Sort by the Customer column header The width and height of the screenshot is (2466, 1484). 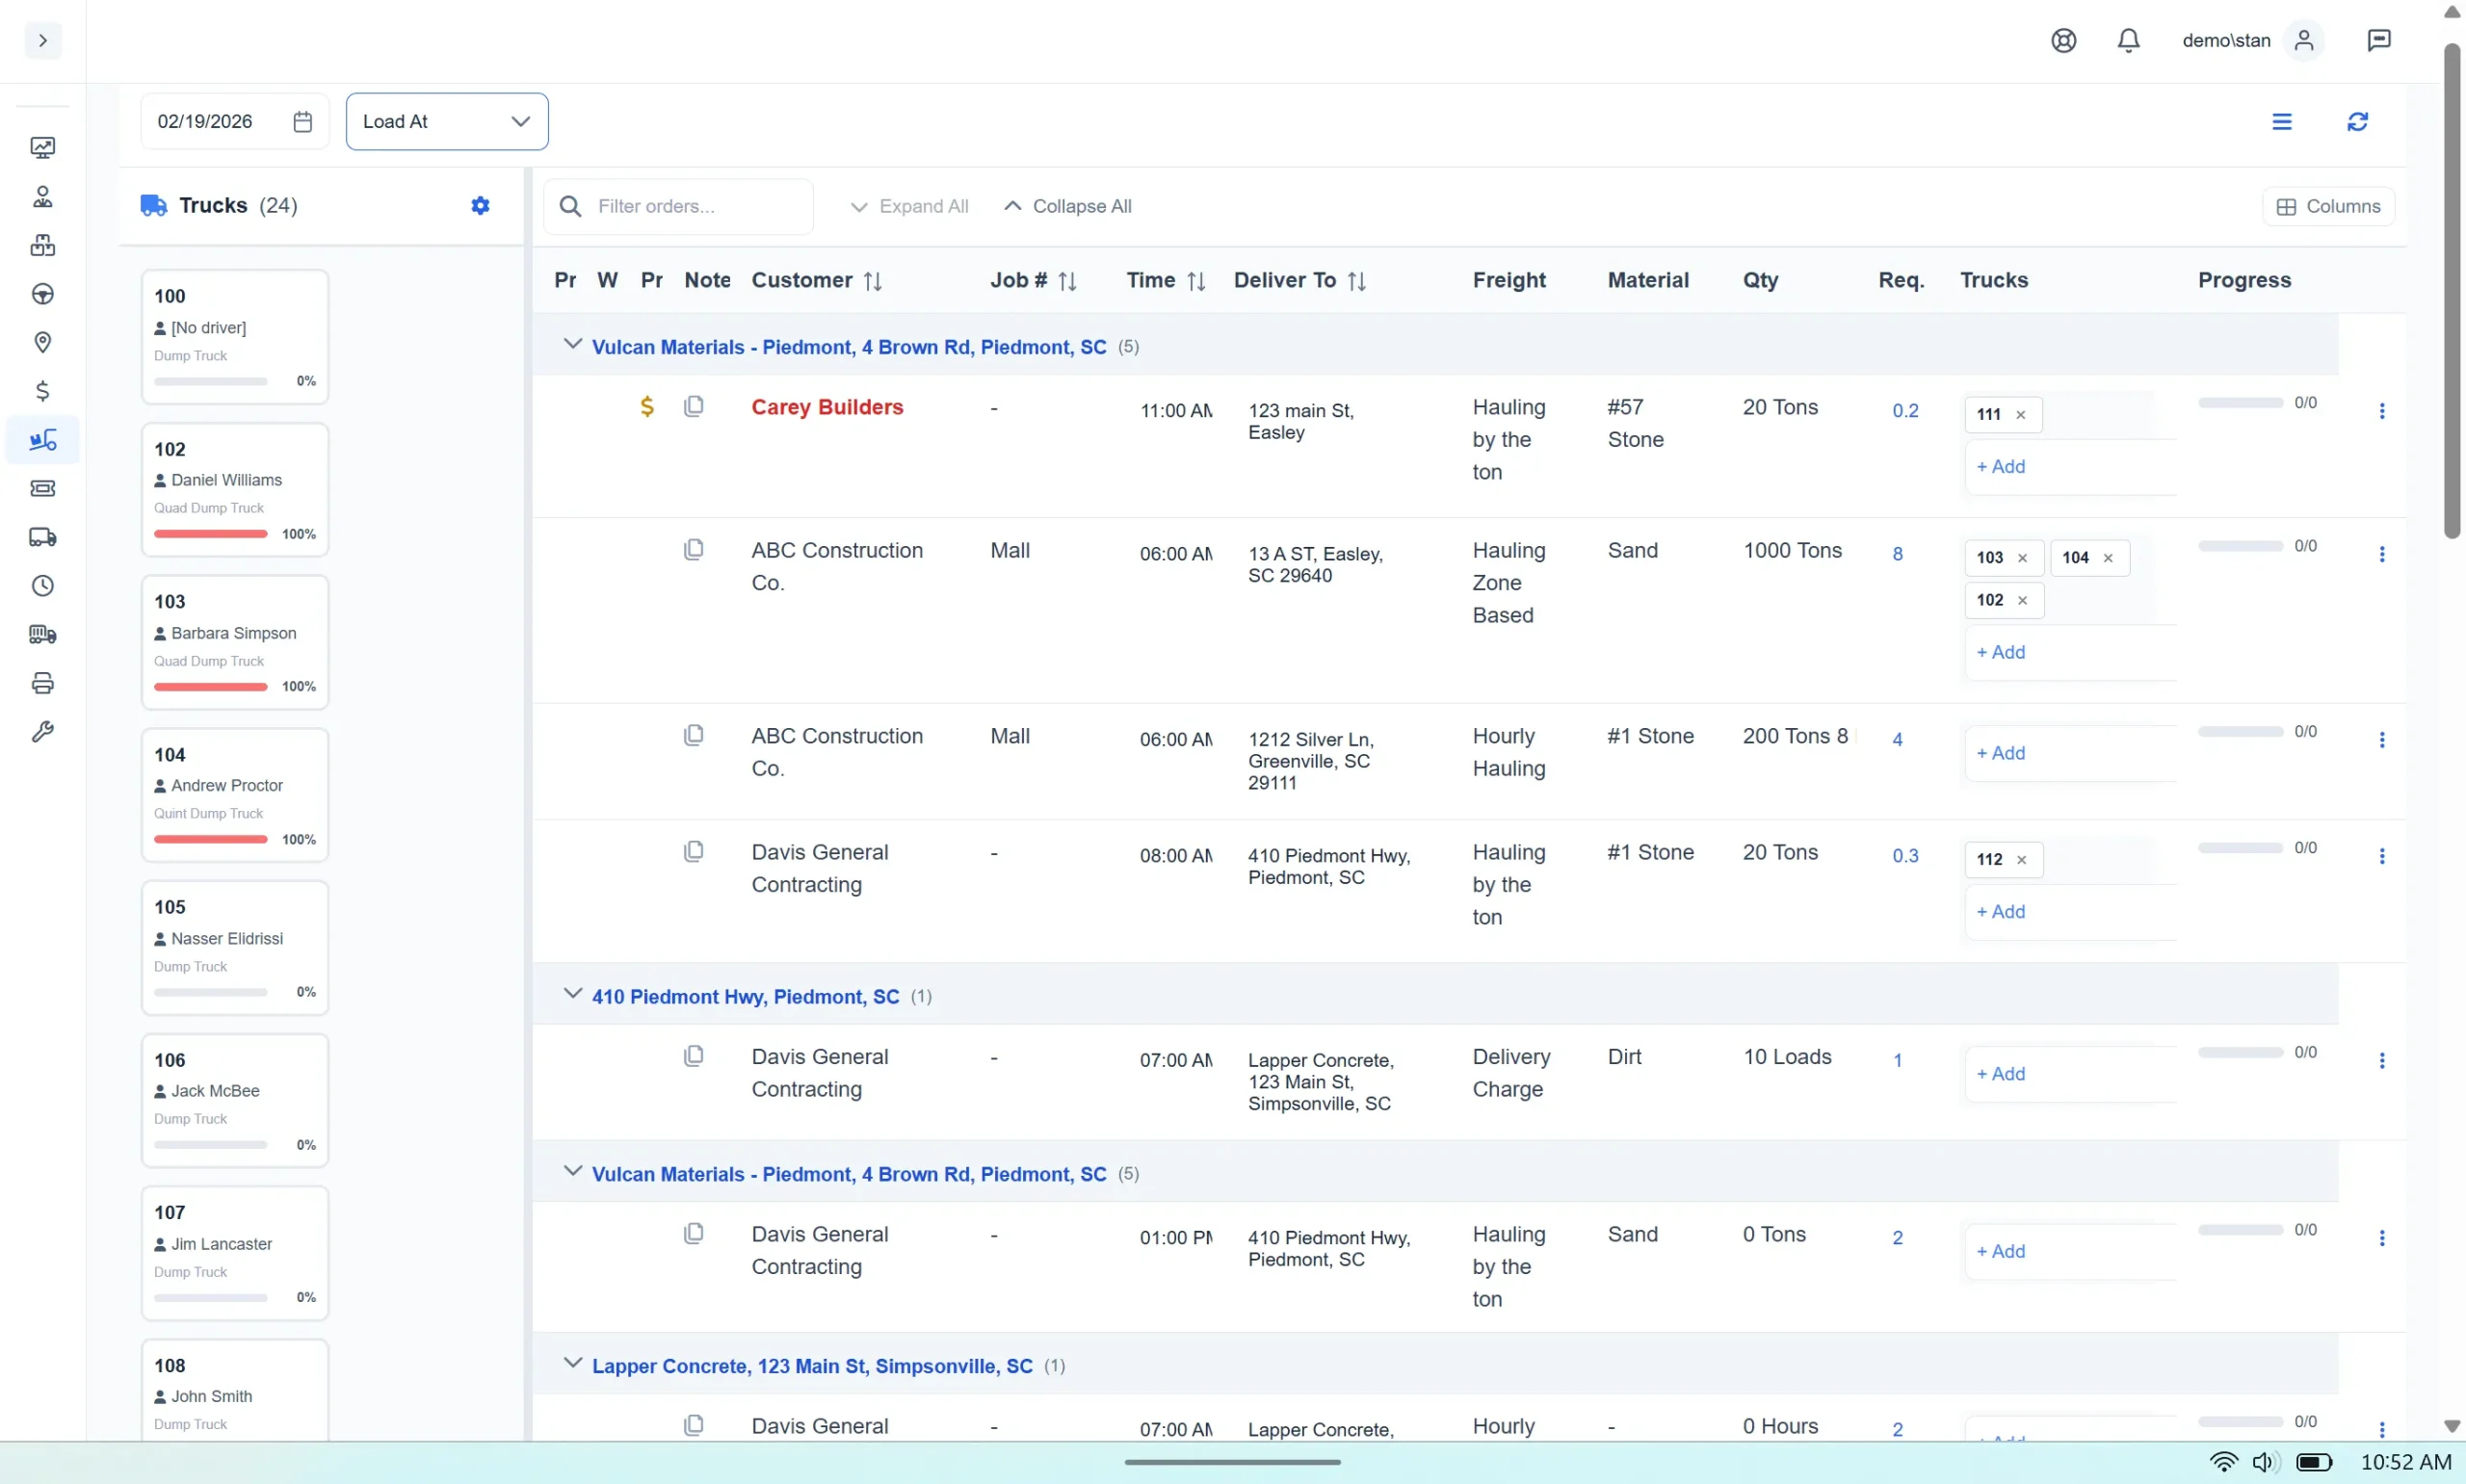point(815,280)
